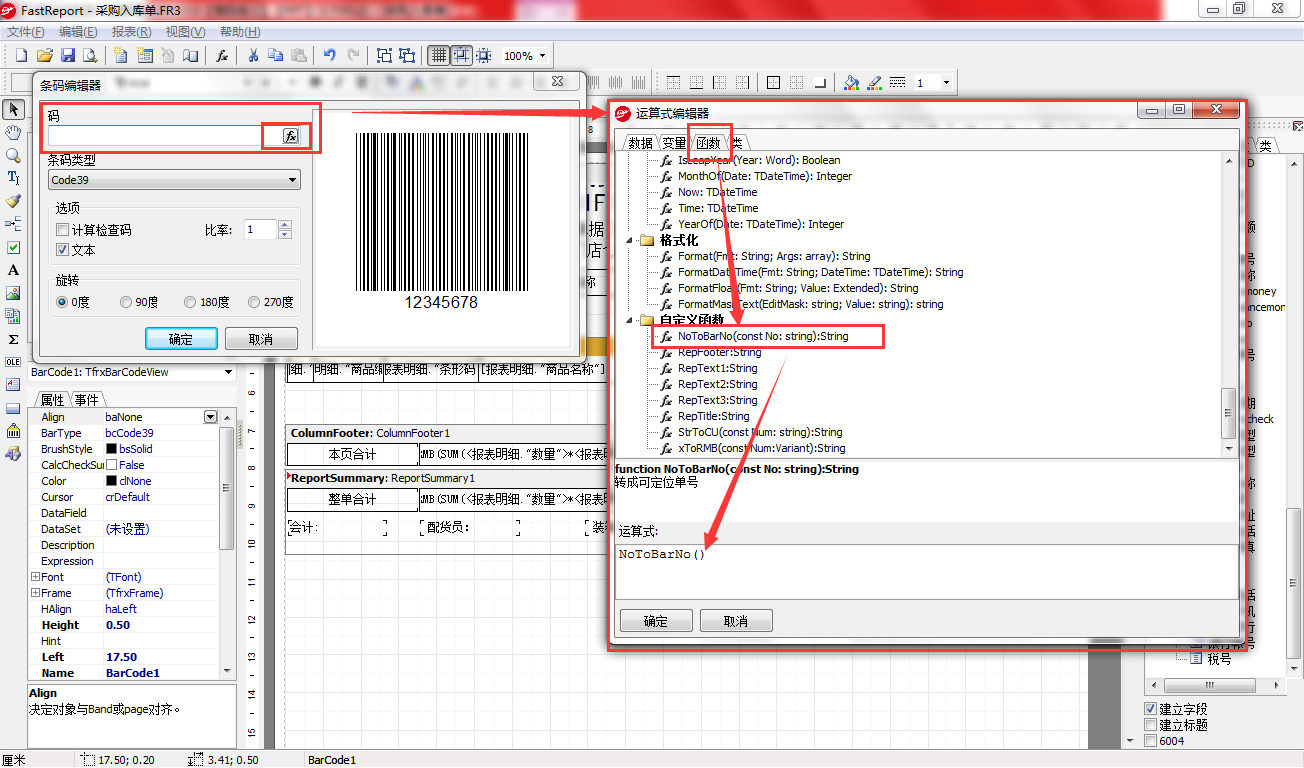Select the Picture object tool

[x=13, y=293]
